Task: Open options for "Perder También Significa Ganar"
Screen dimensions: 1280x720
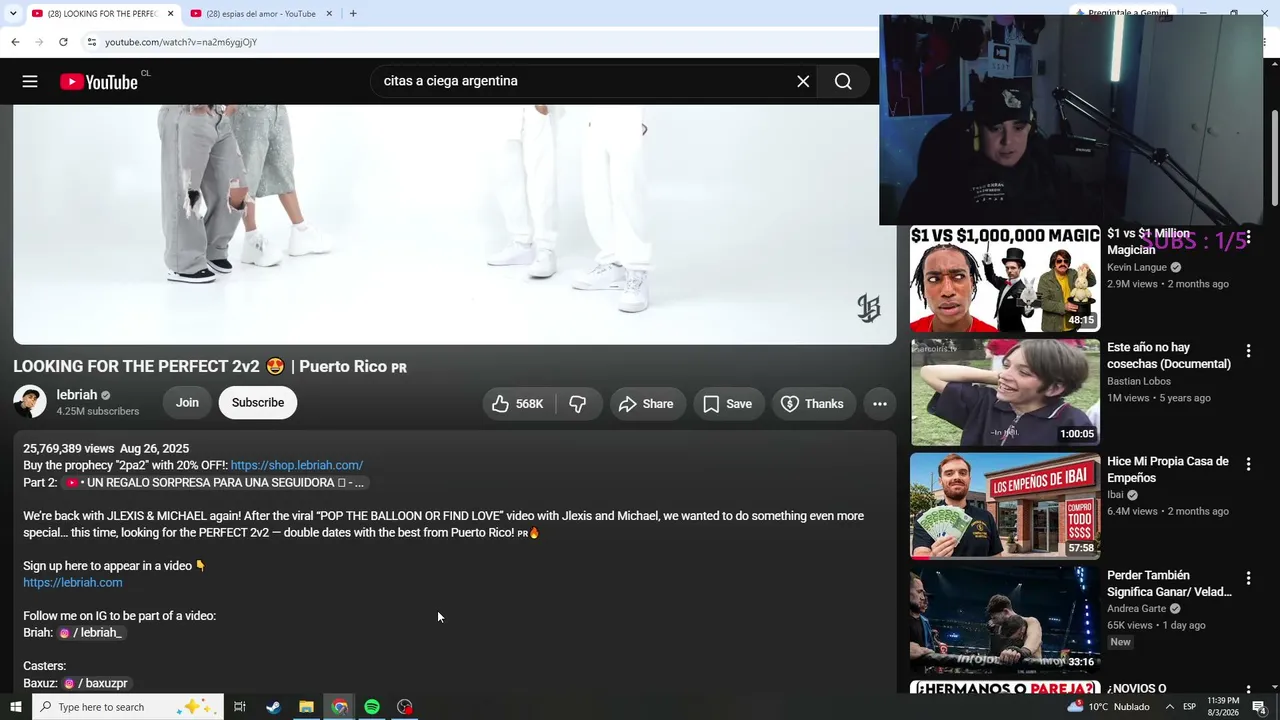Action: 1248,579
